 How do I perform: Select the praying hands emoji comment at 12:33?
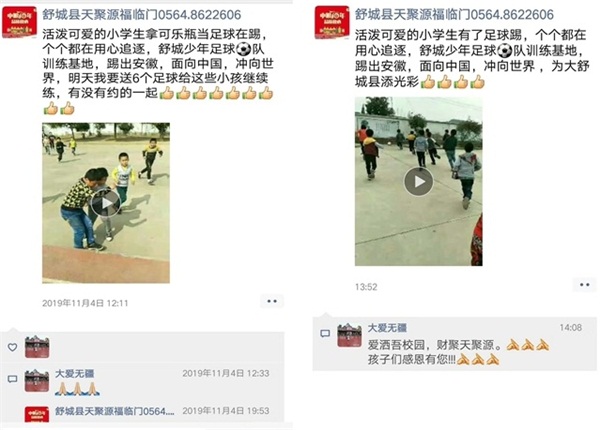click(x=78, y=389)
